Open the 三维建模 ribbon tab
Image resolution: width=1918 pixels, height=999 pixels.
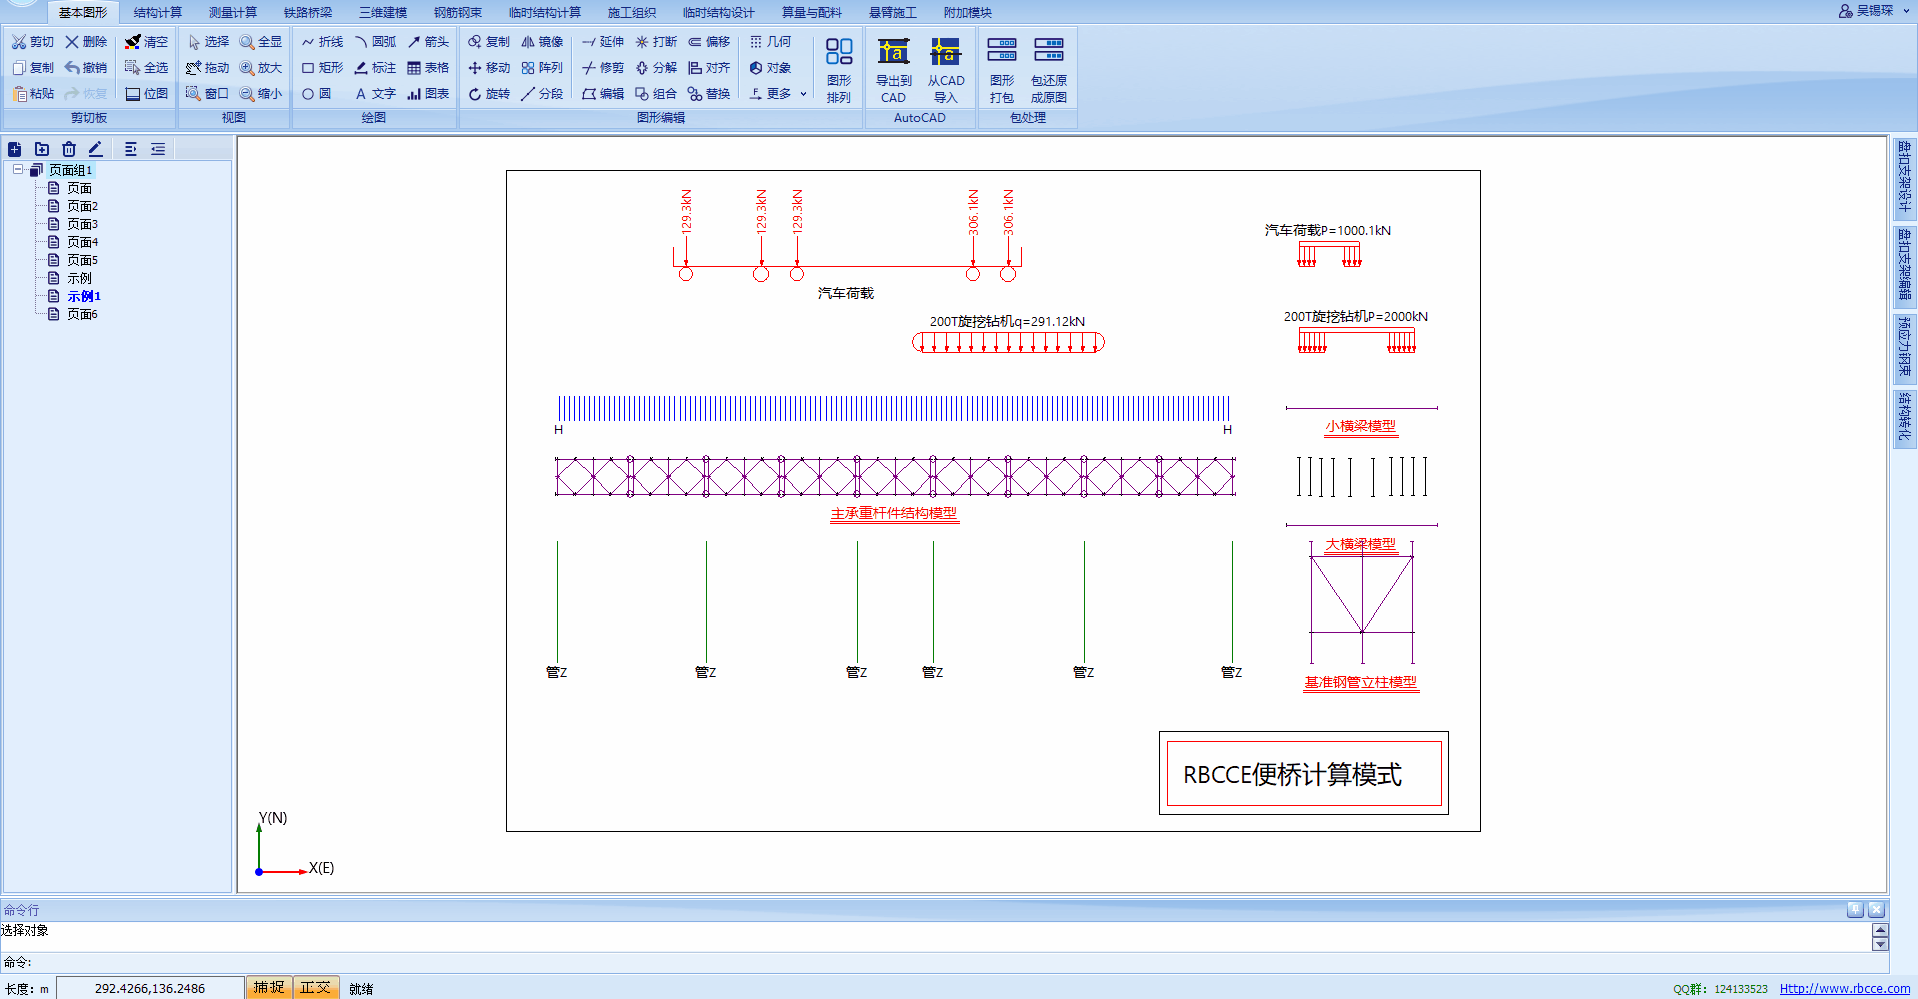[383, 12]
